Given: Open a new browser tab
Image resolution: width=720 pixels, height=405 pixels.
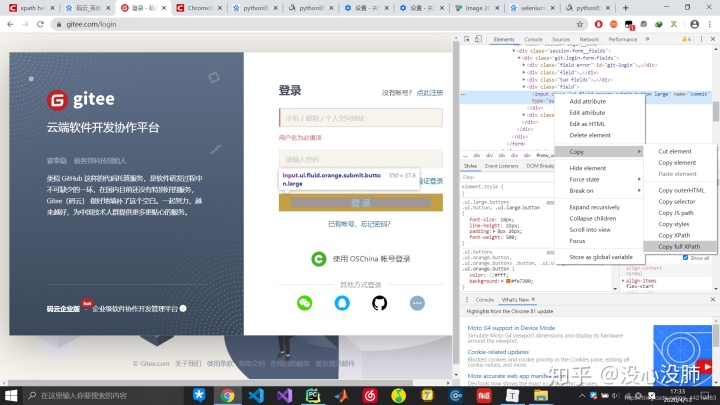Looking at the screenshot, I should click(625, 8).
